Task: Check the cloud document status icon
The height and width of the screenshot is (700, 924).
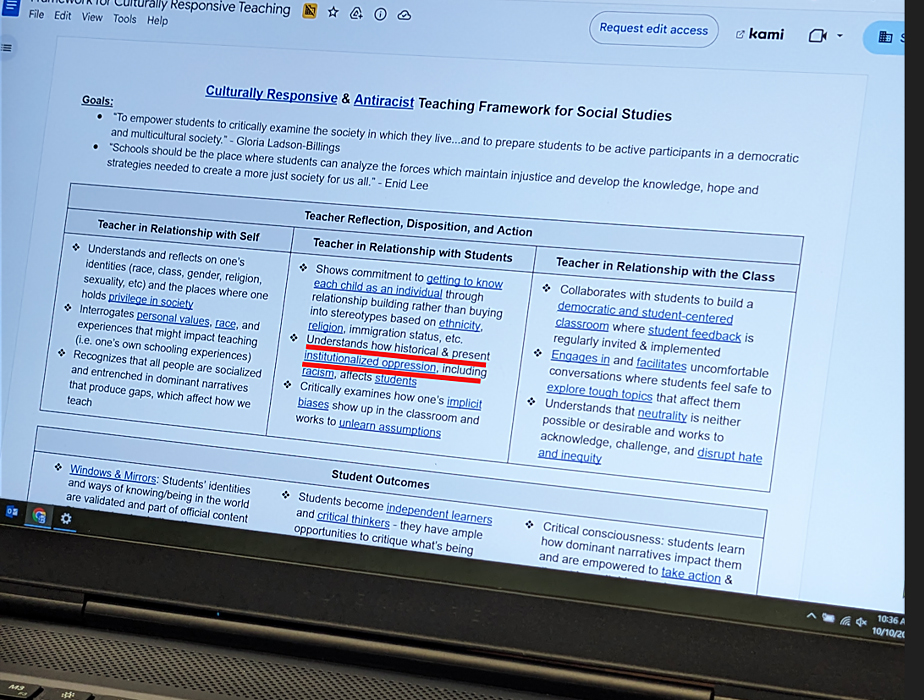Action: pos(404,16)
